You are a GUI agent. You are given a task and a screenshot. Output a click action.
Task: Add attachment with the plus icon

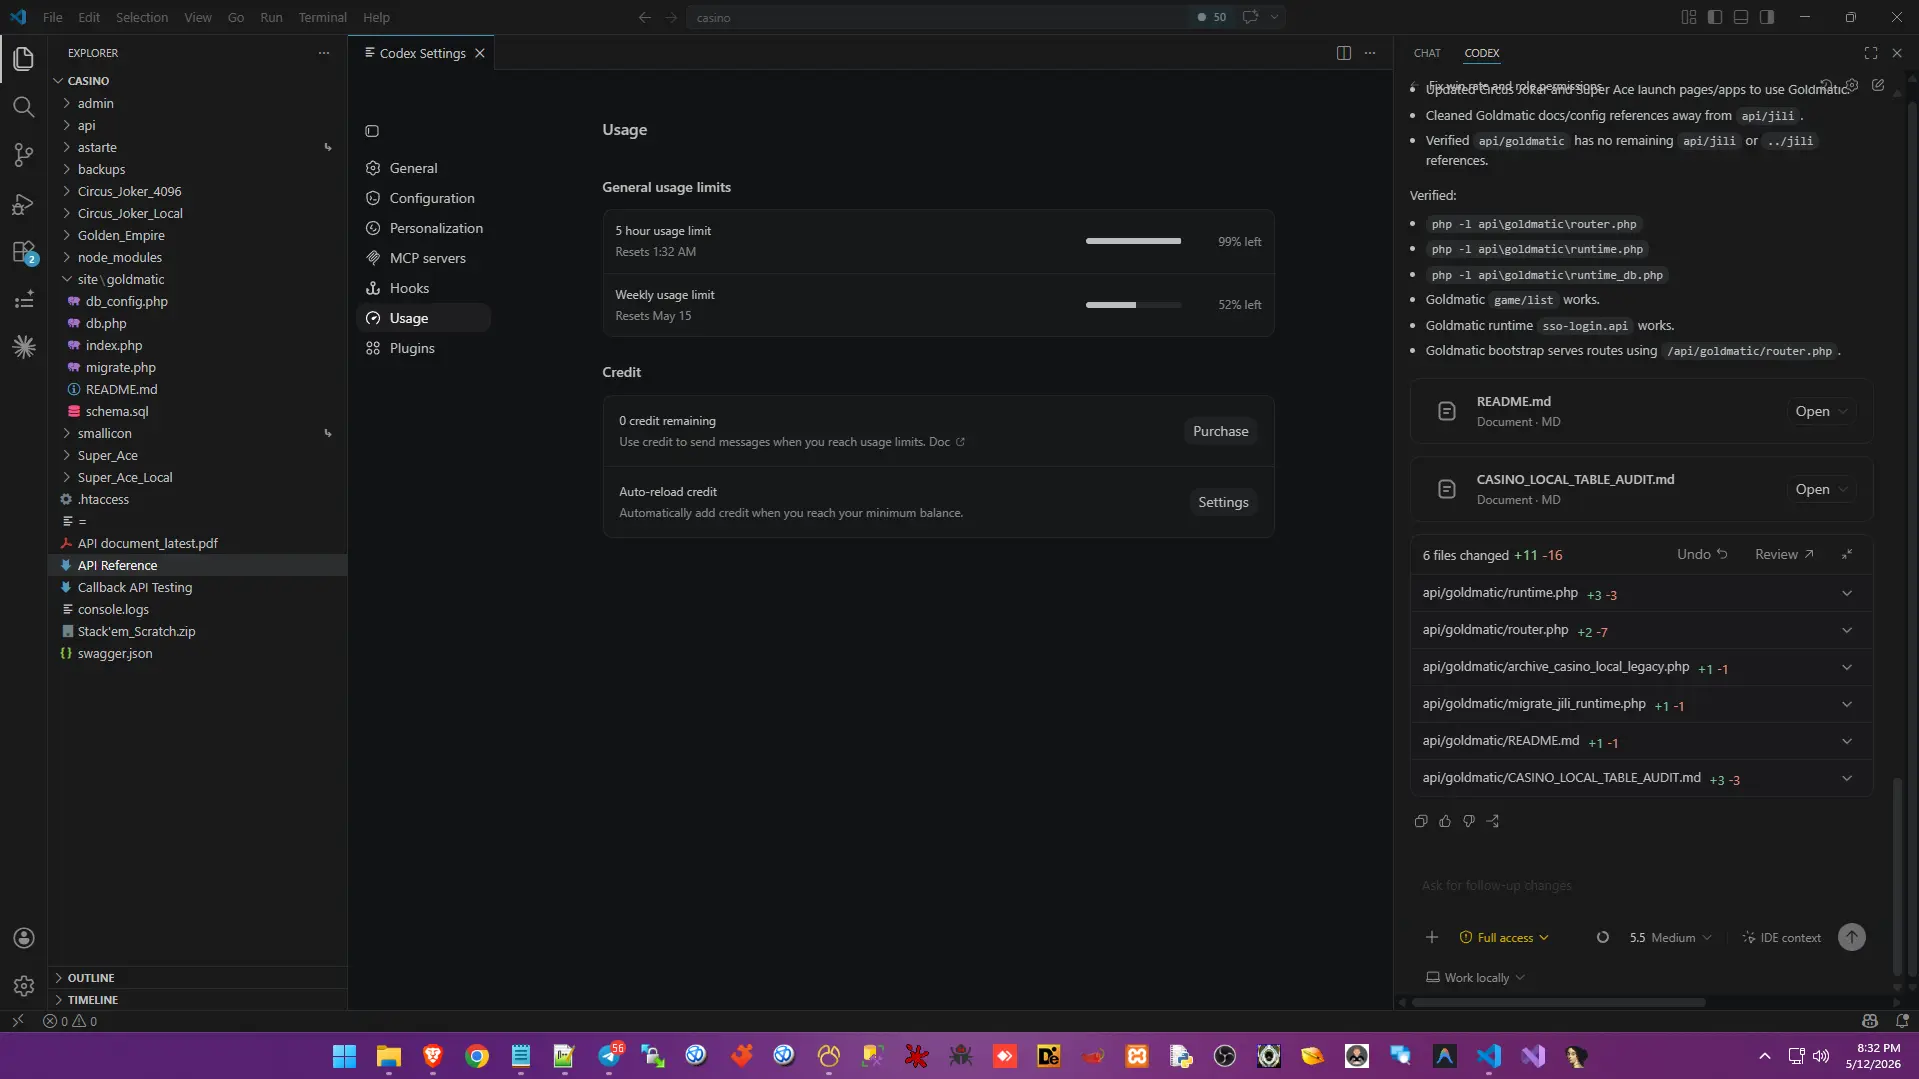[1432, 937]
